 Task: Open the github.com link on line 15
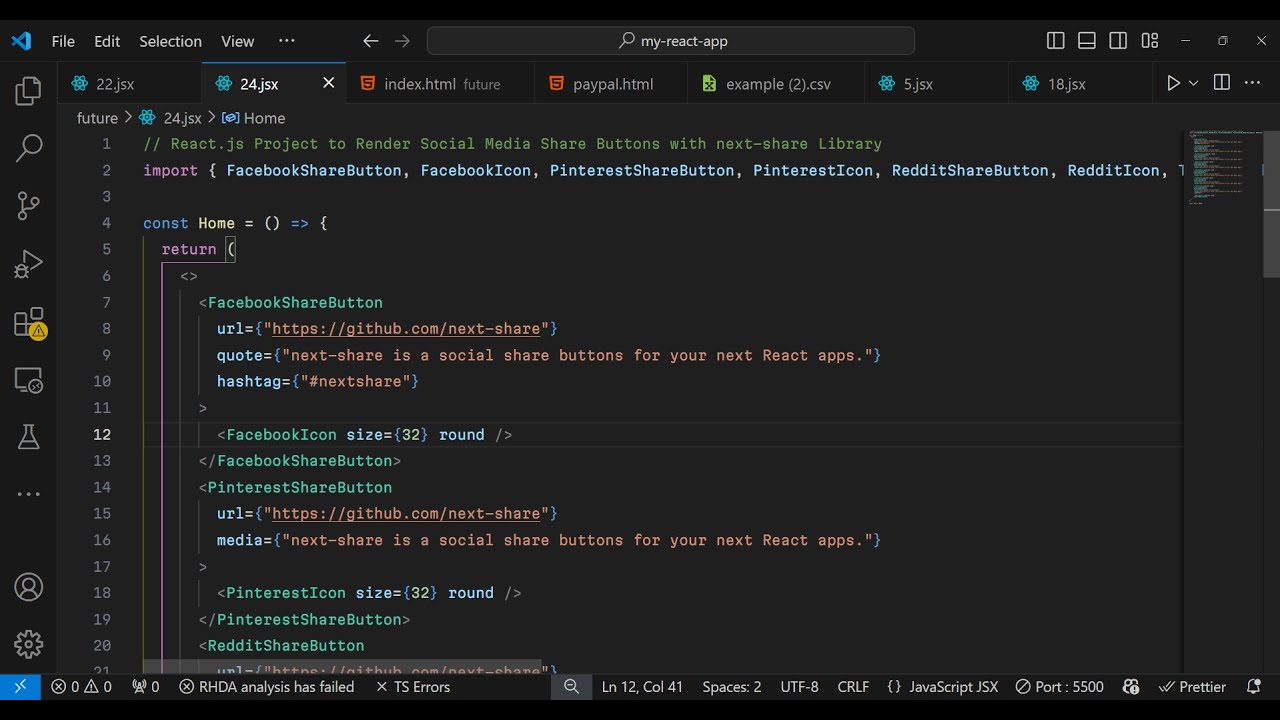click(406, 514)
